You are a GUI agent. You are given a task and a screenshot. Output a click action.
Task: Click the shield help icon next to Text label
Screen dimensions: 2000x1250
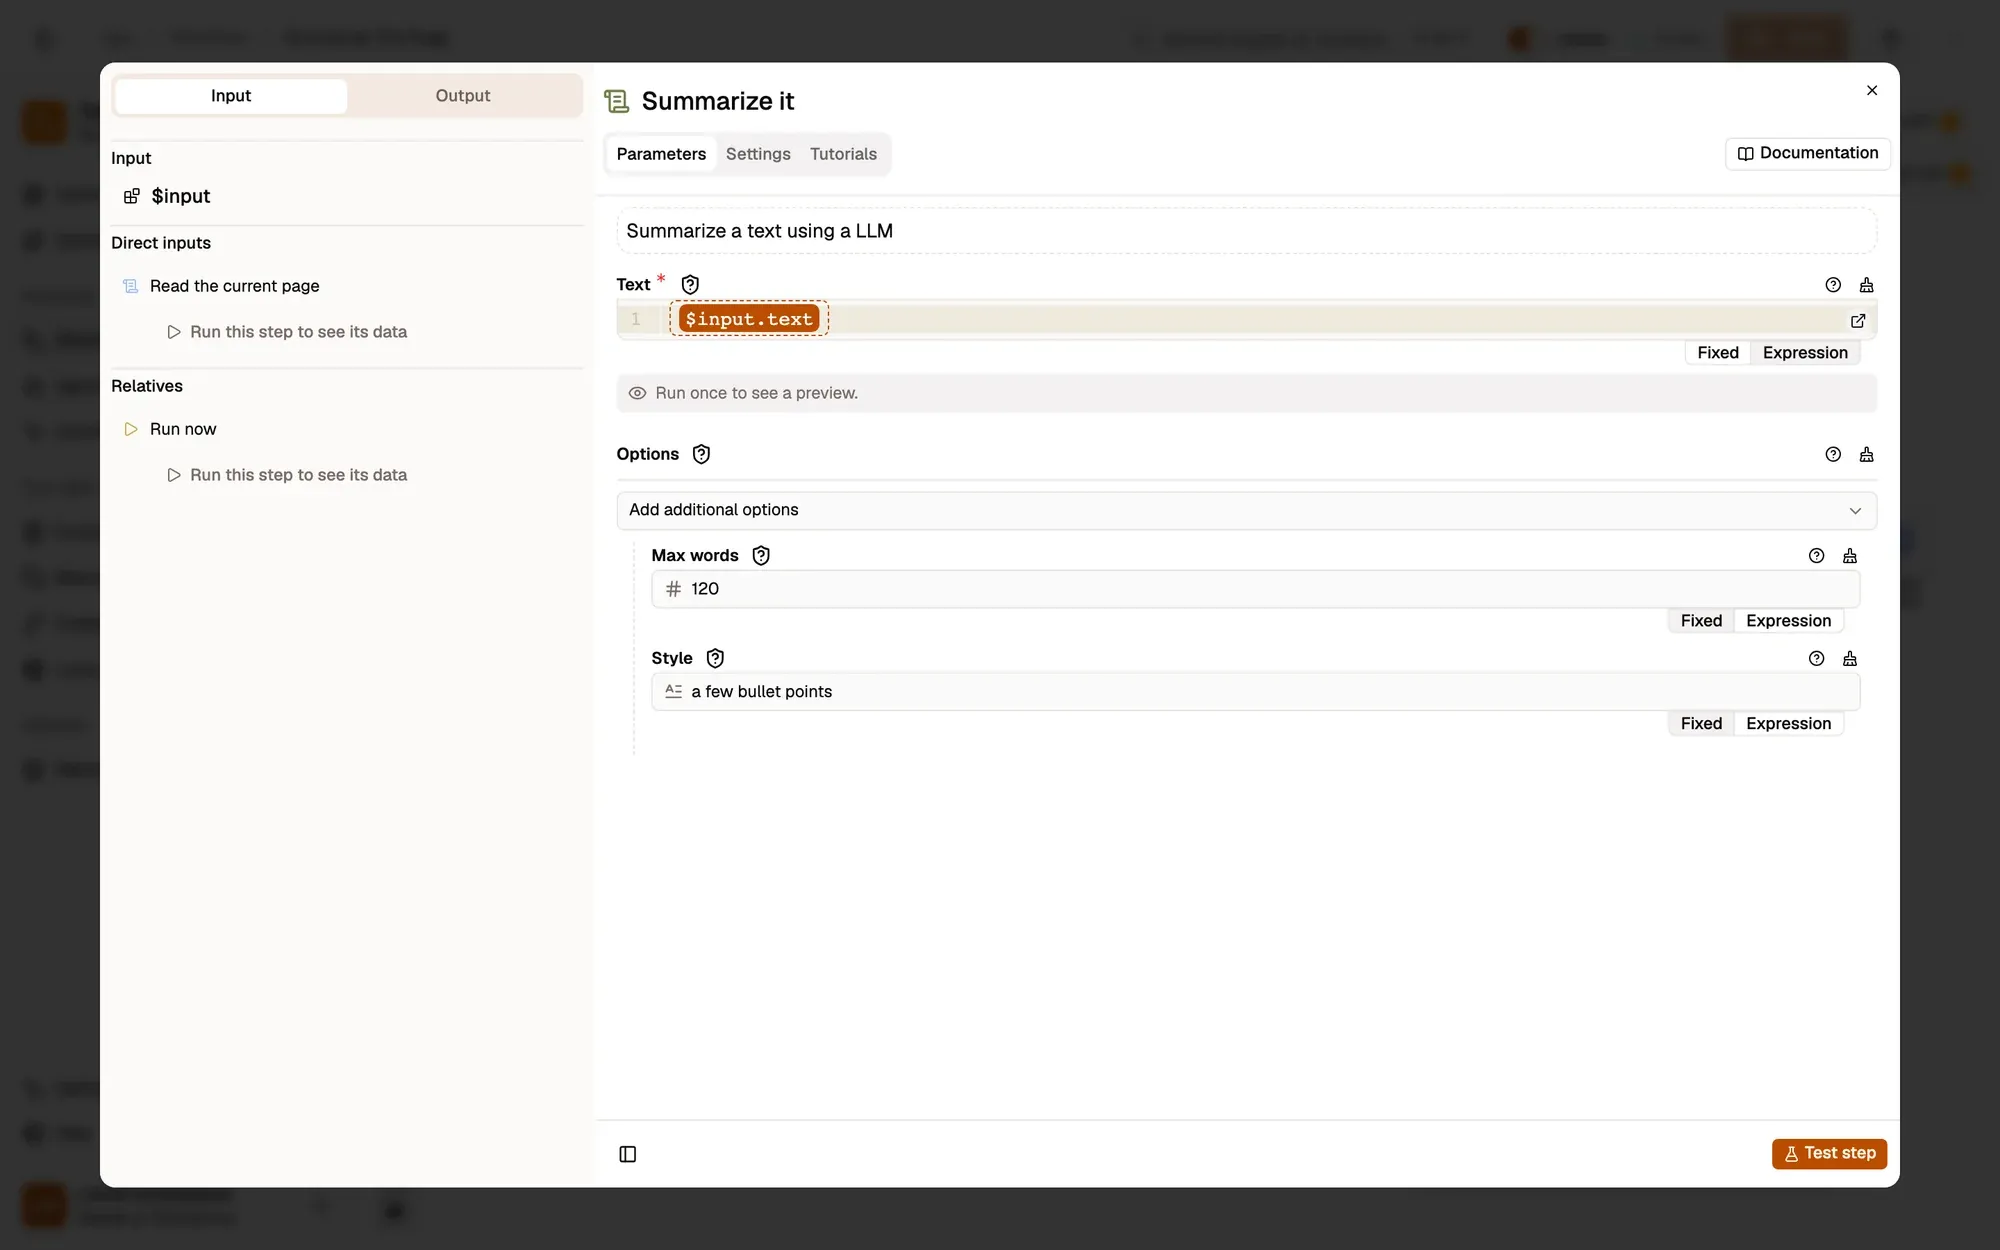[x=690, y=285]
